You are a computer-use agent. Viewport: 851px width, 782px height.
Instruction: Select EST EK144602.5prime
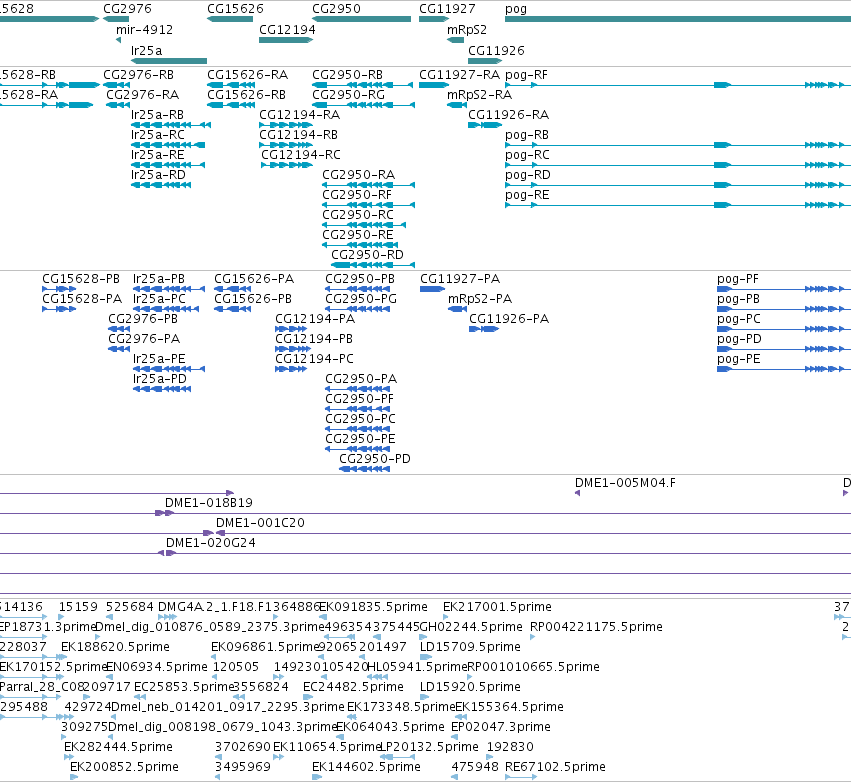[x=366, y=767]
